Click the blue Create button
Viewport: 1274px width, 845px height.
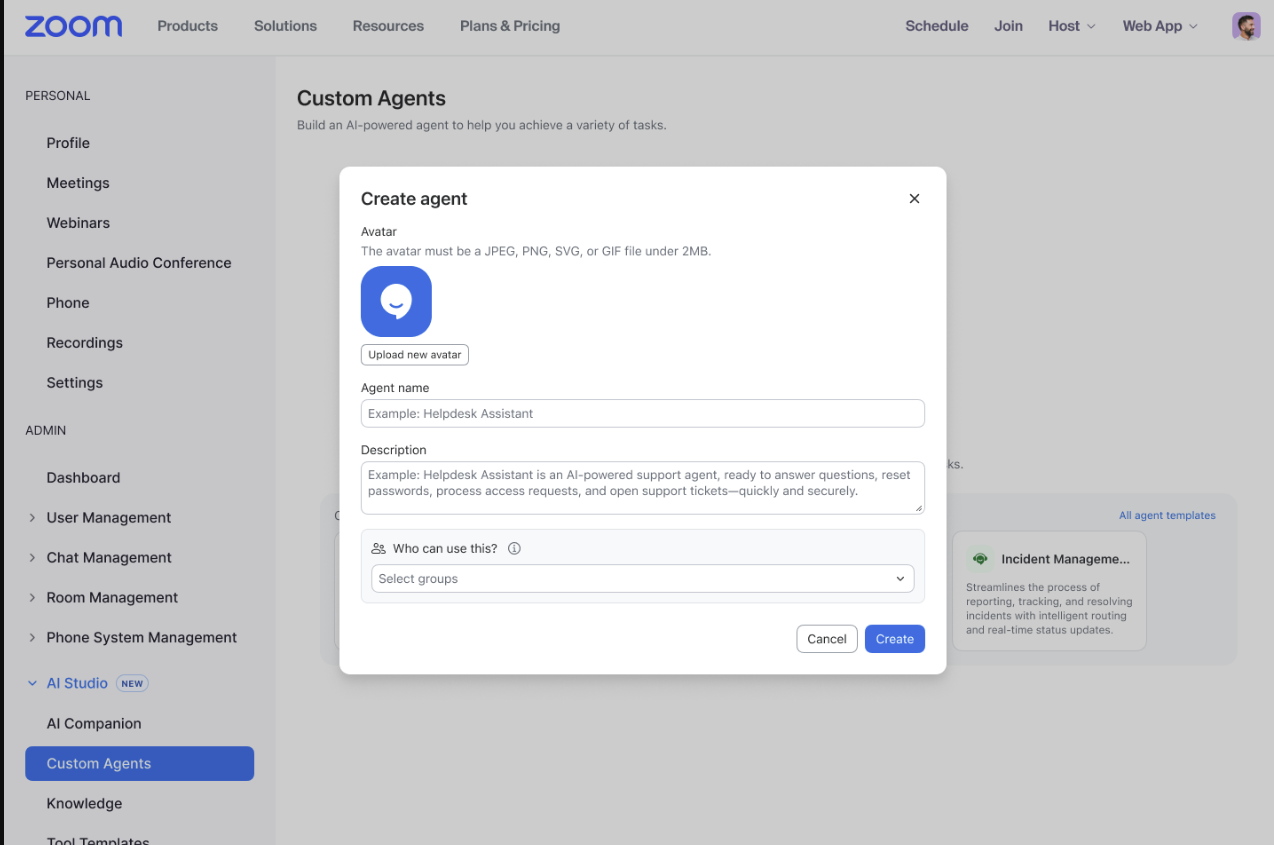pos(894,639)
